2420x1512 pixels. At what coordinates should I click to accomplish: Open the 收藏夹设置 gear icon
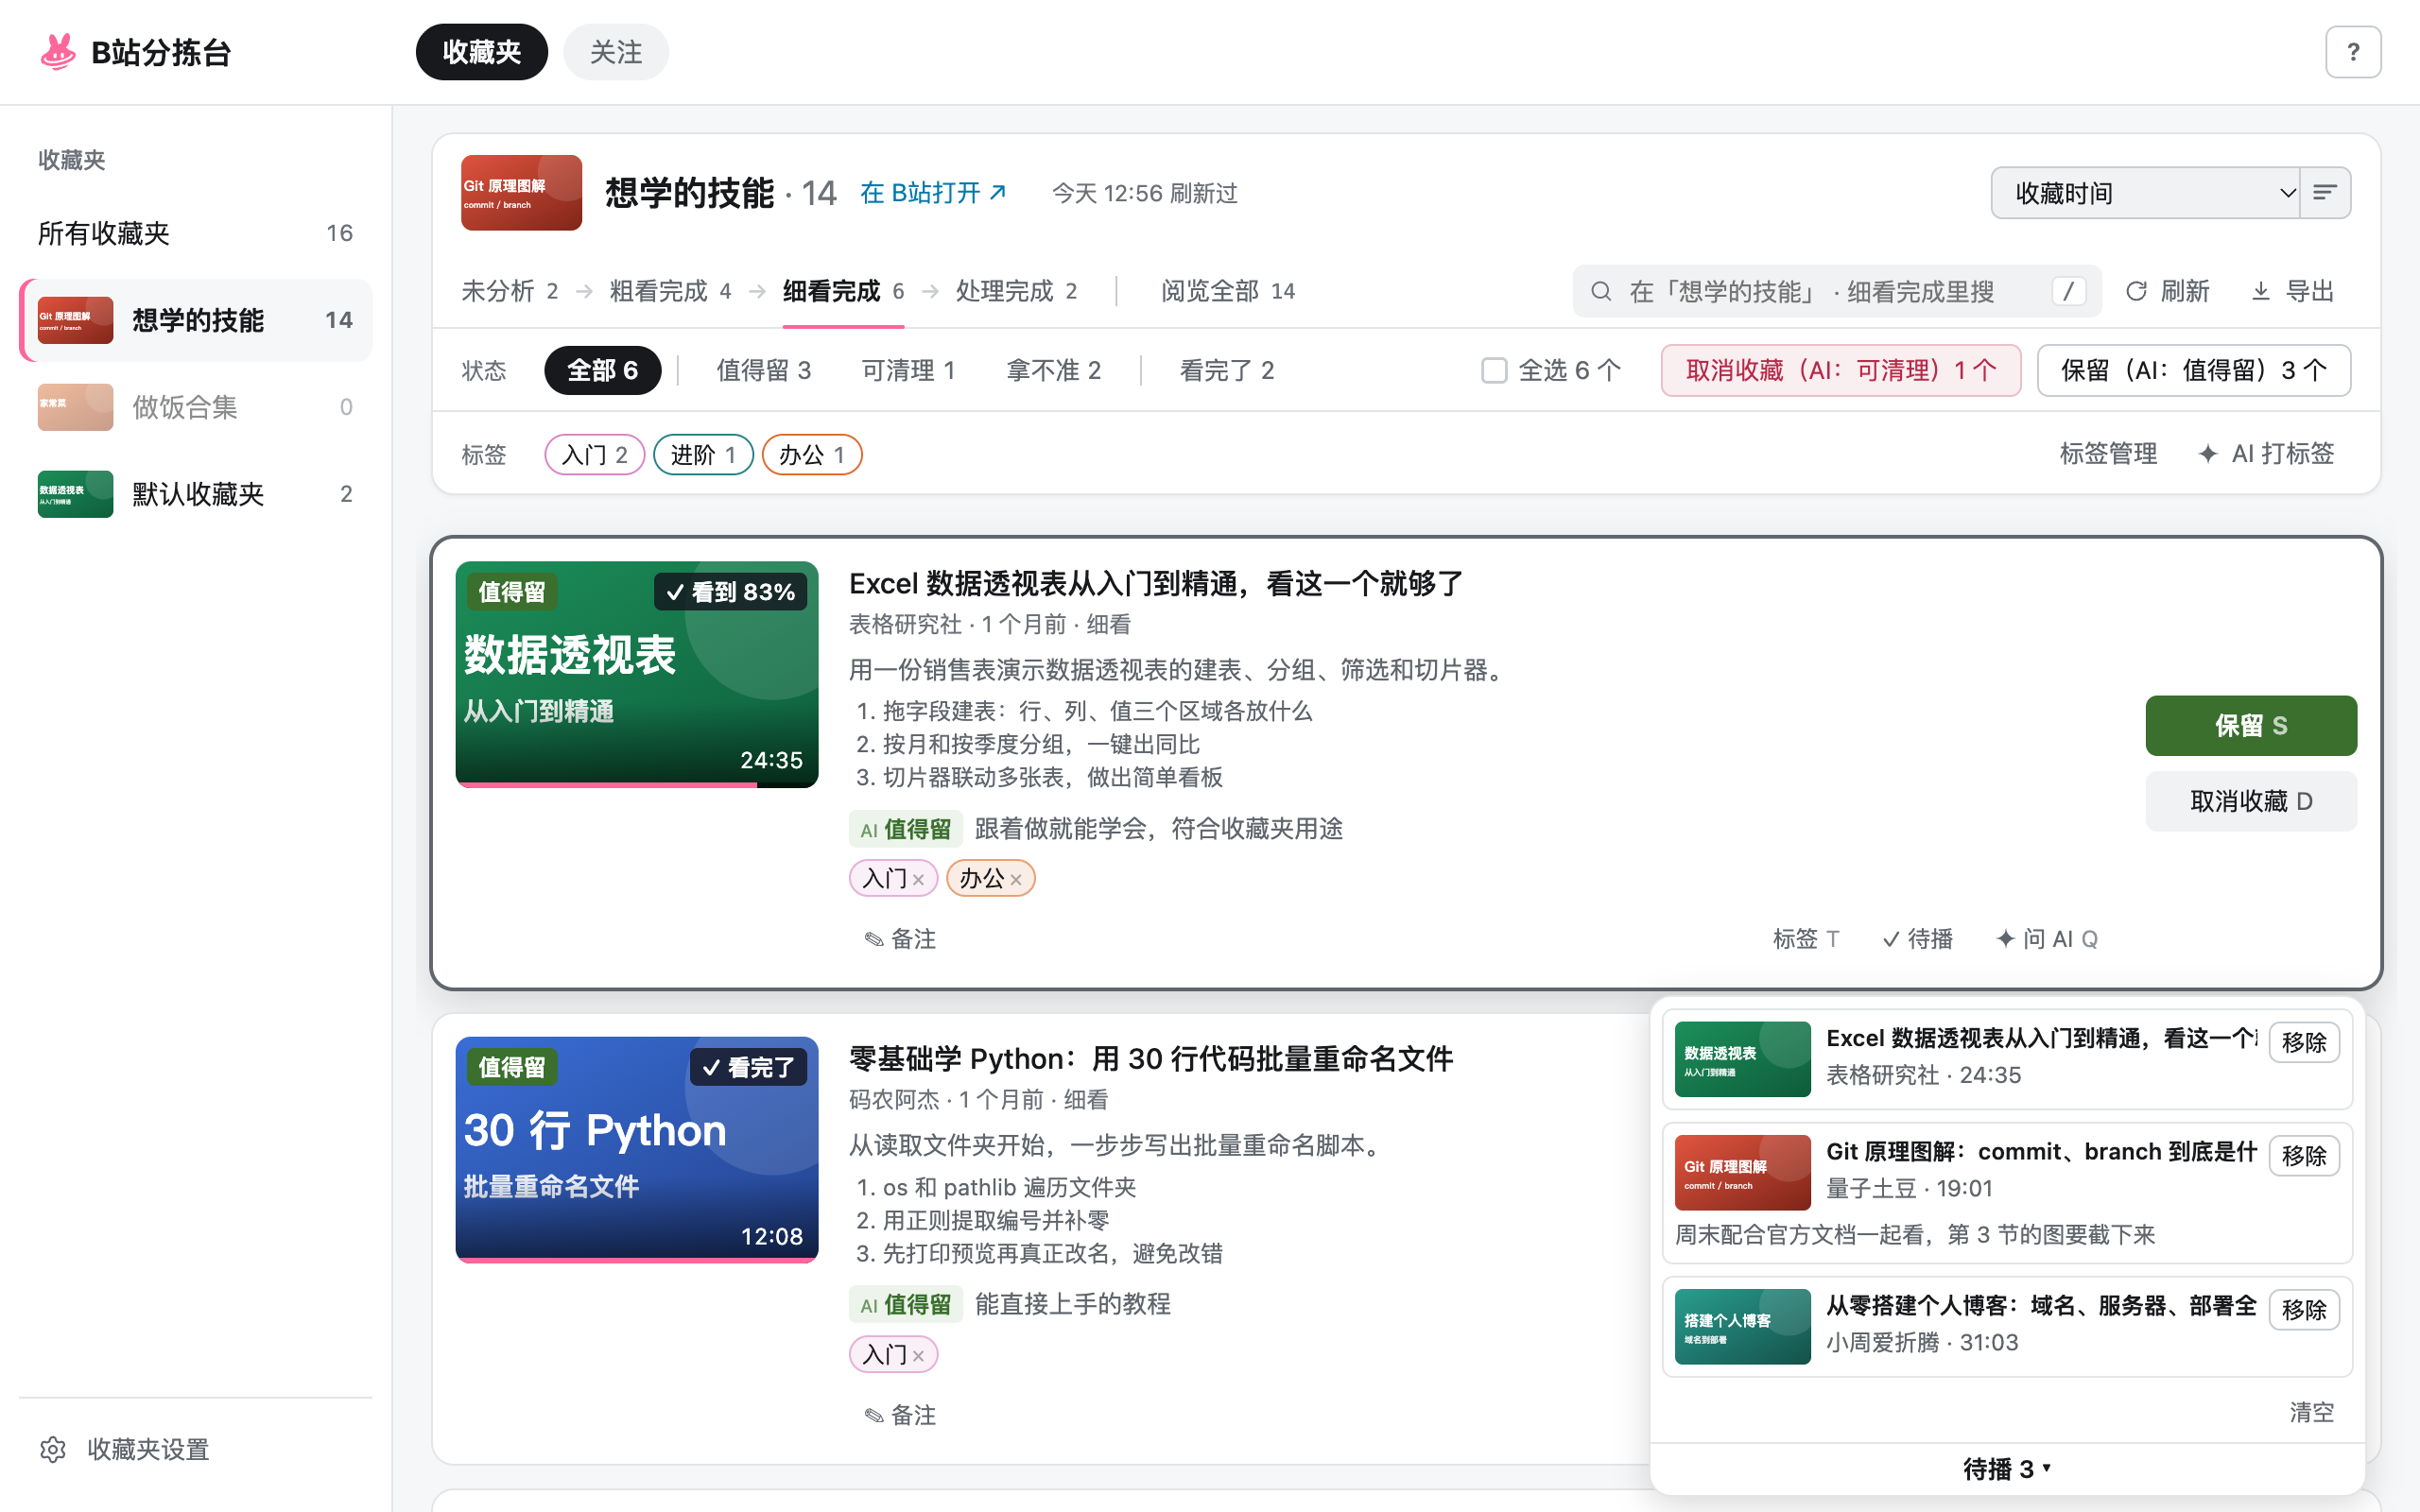[52, 1449]
